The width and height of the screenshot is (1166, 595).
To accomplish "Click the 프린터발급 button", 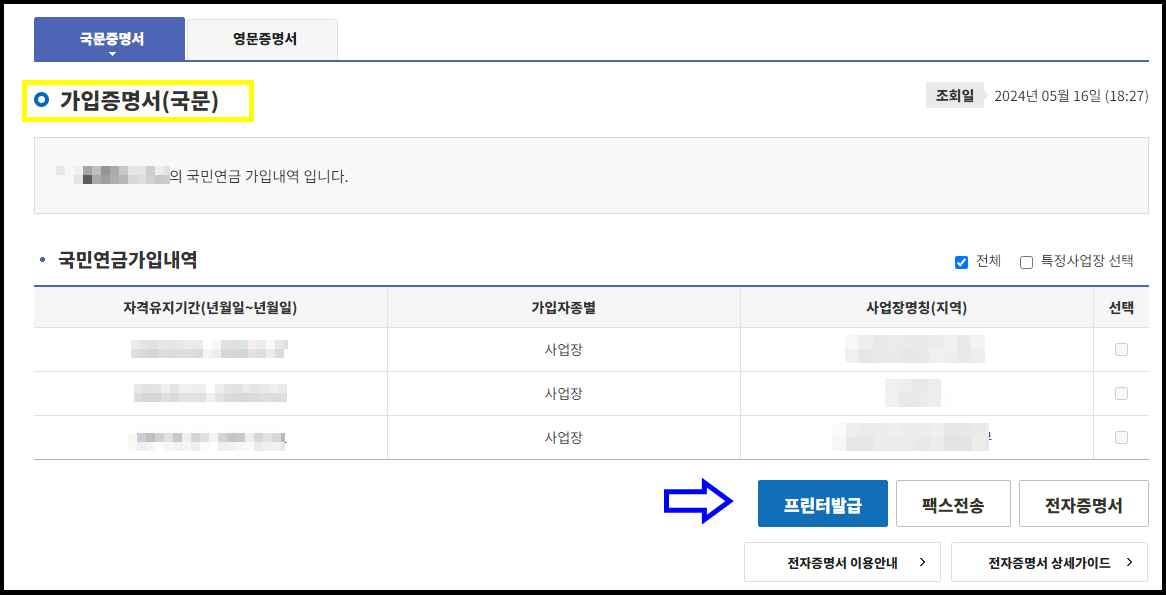I will (822, 503).
